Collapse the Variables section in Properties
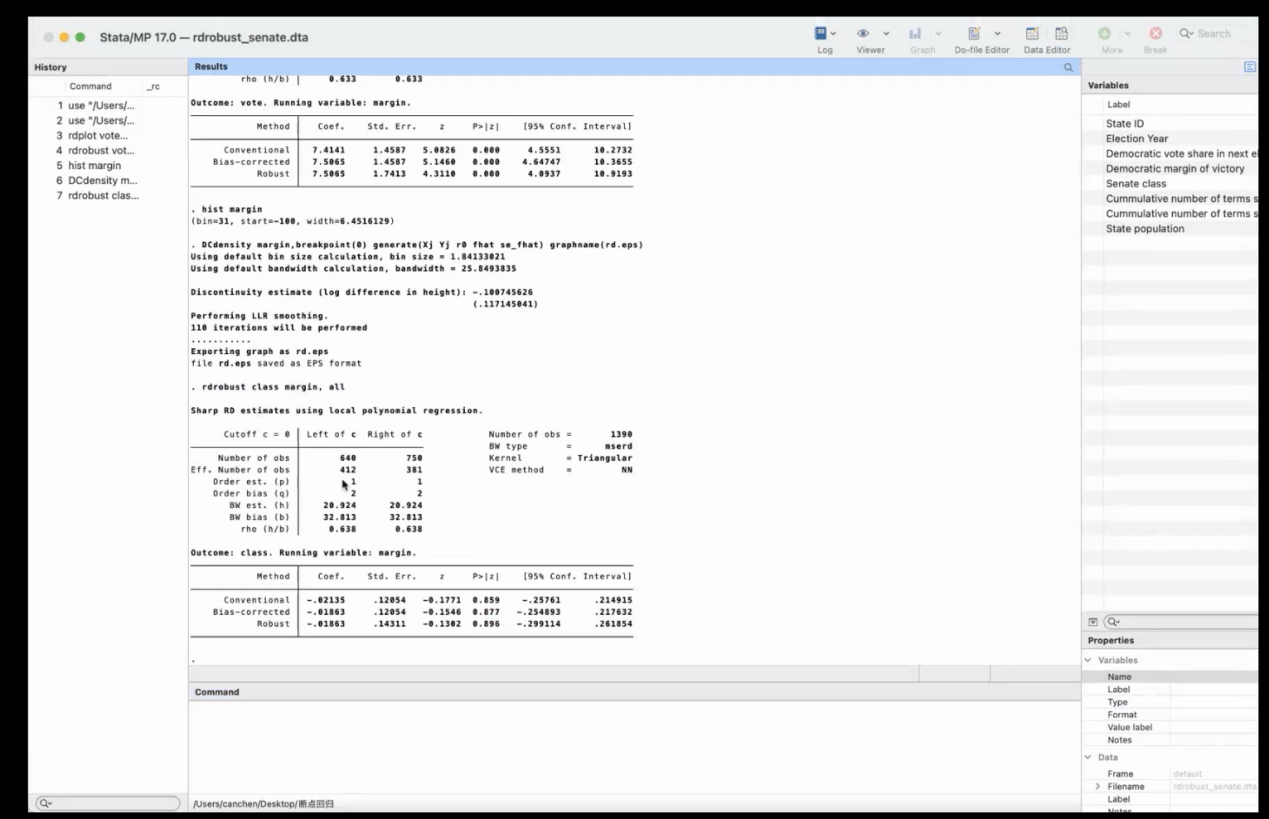The height and width of the screenshot is (819, 1269). 1088,660
